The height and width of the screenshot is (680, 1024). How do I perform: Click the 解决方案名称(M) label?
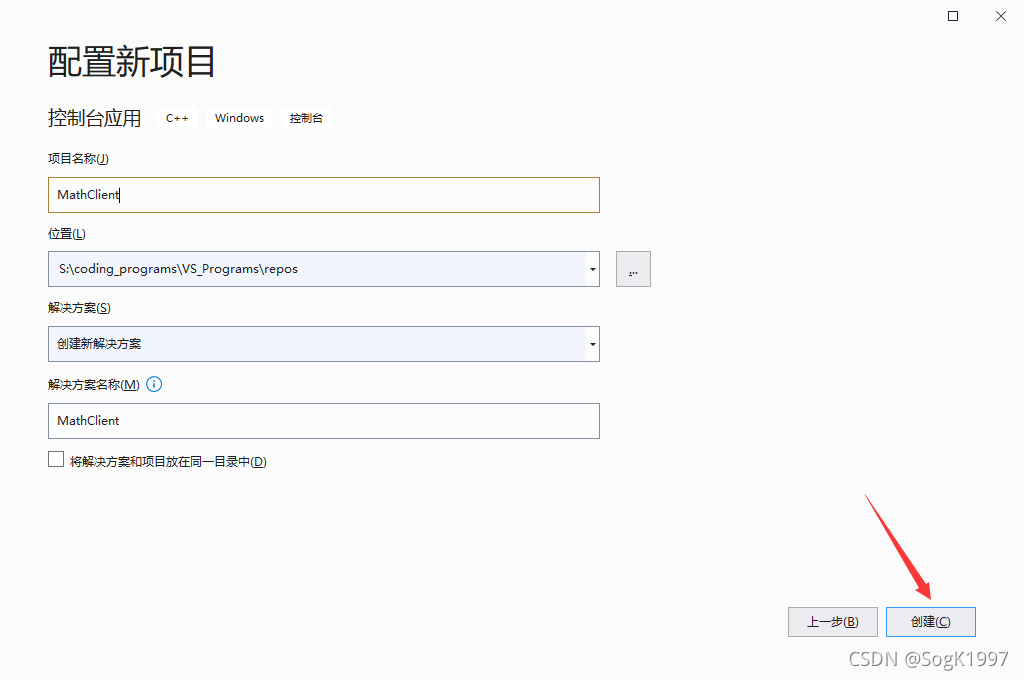tap(93, 385)
